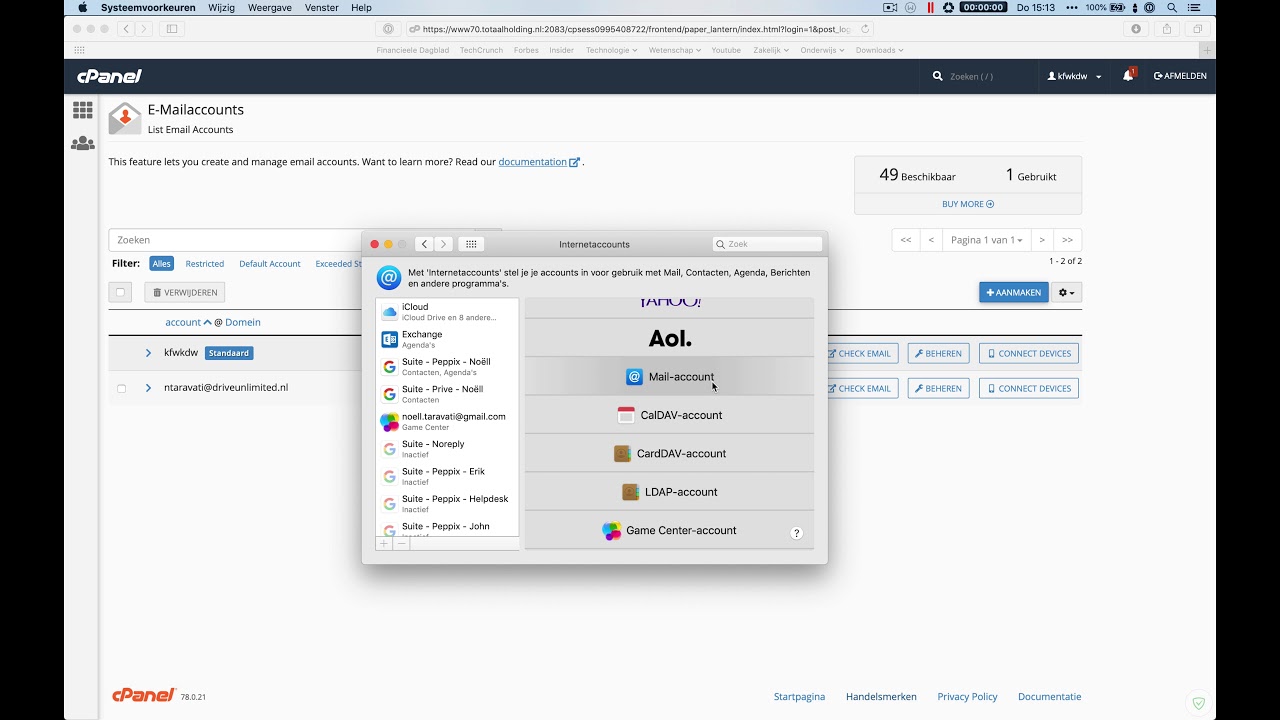Open the Pagina 1 van 1 dropdown
The image size is (1280, 720).
point(986,240)
